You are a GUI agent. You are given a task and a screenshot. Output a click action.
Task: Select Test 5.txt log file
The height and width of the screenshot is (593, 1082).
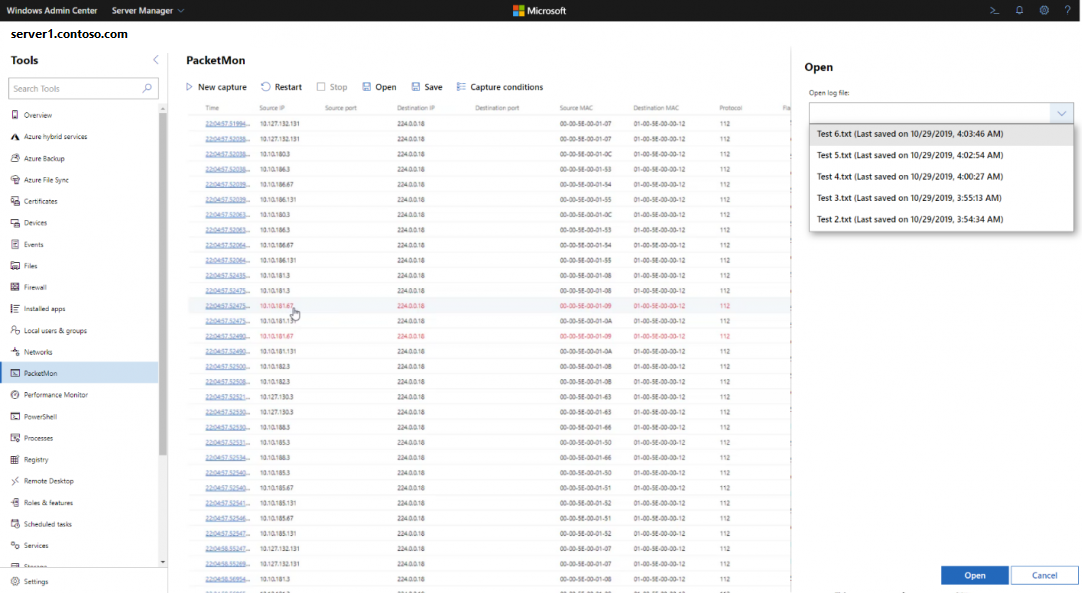[x=941, y=155]
